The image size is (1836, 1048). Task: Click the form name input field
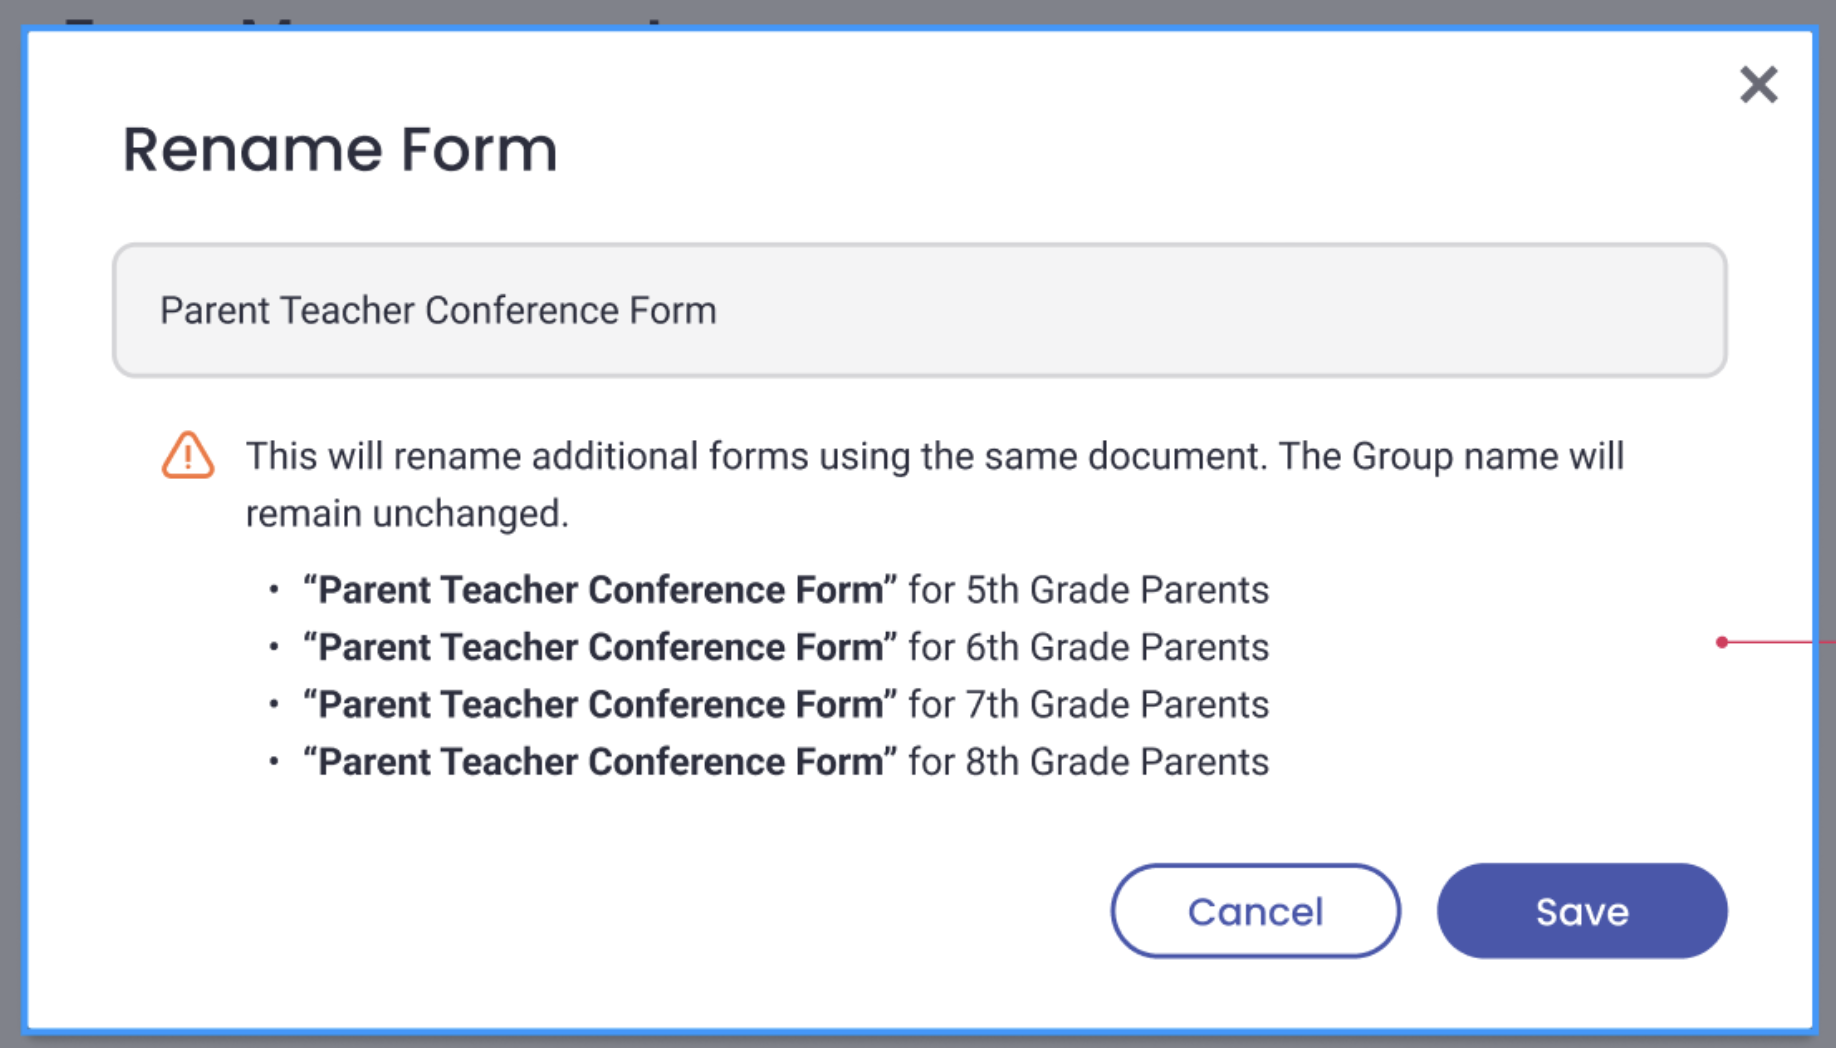click(919, 310)
